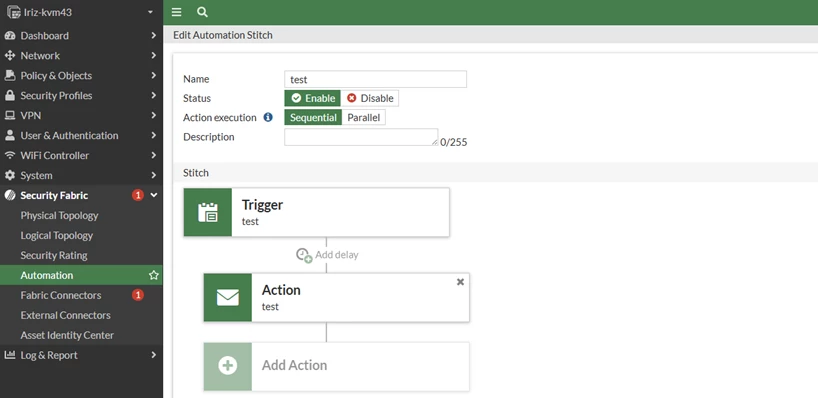
Task: Click the User & Authentication person icon
Action: tap(10, 135)
